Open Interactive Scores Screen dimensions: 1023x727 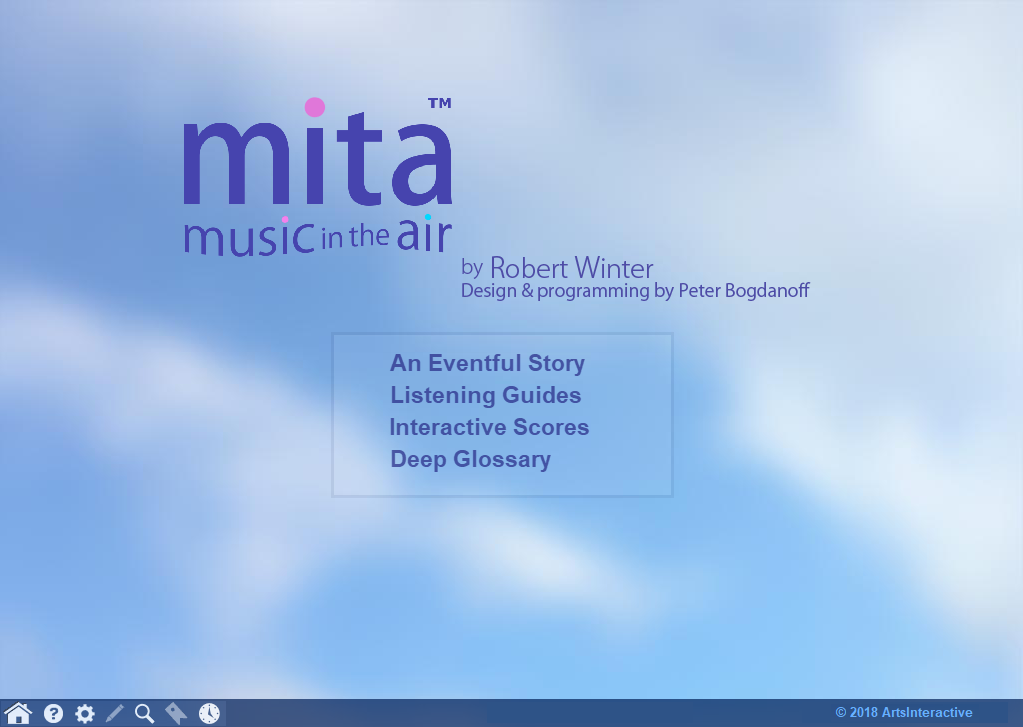(x=489, y=427)
